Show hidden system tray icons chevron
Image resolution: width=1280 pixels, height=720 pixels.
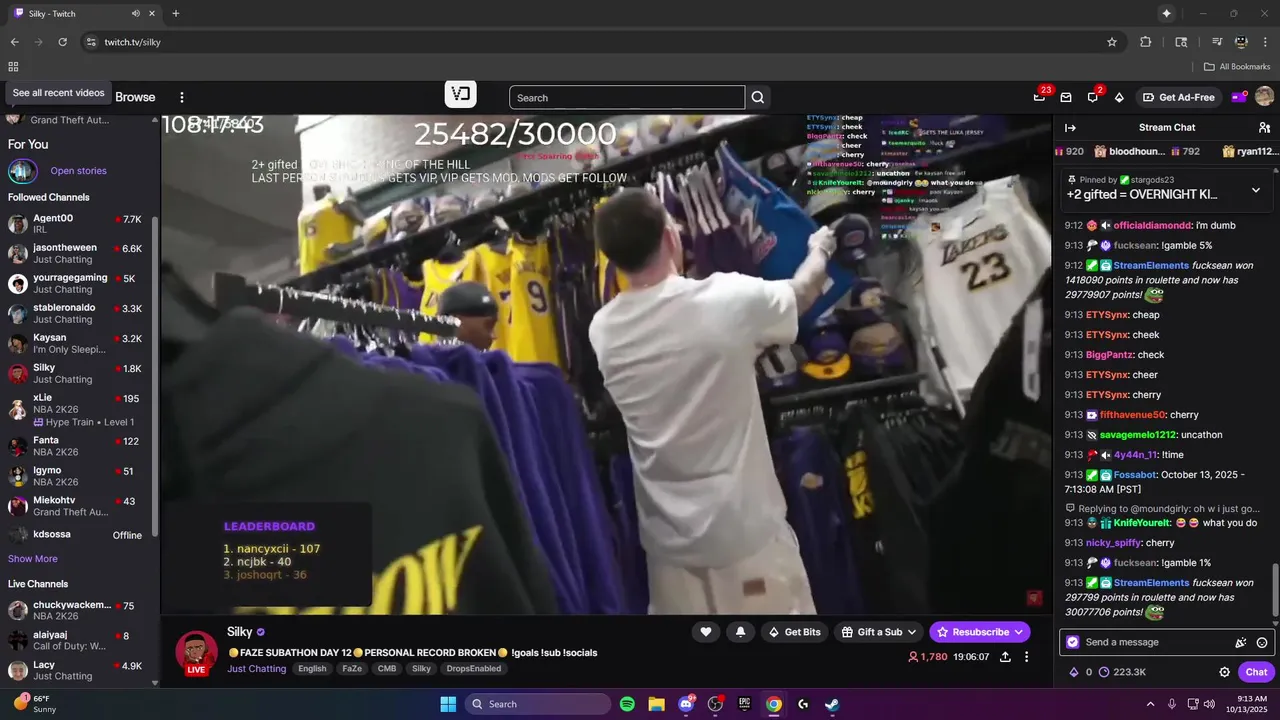(1150, 704)
